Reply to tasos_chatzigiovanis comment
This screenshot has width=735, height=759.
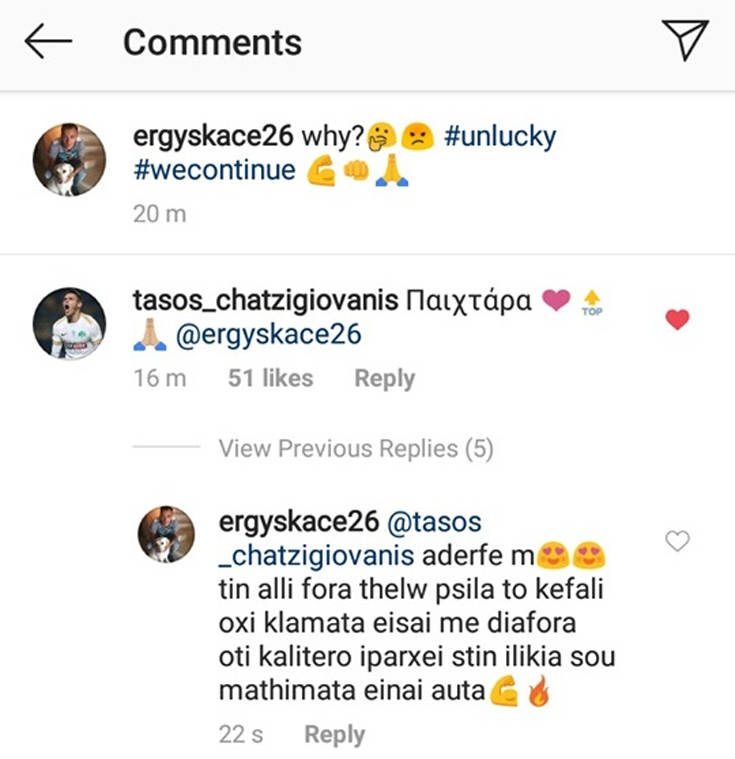click(384, 379)
